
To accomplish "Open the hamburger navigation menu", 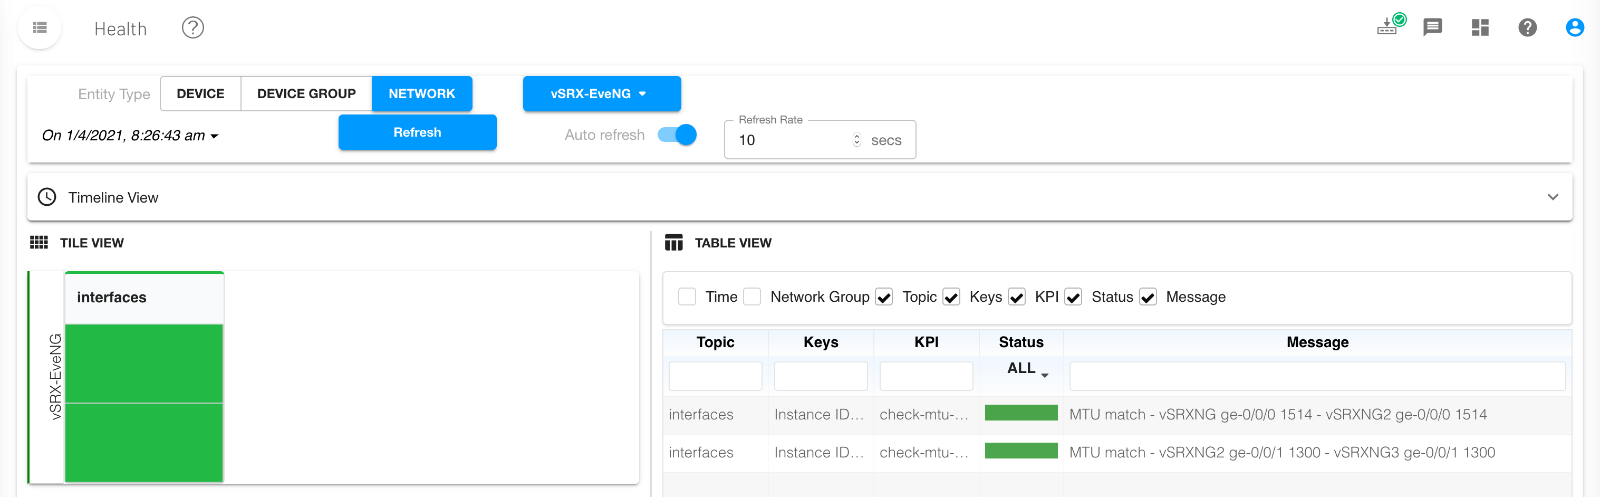I will click(40, 28).
